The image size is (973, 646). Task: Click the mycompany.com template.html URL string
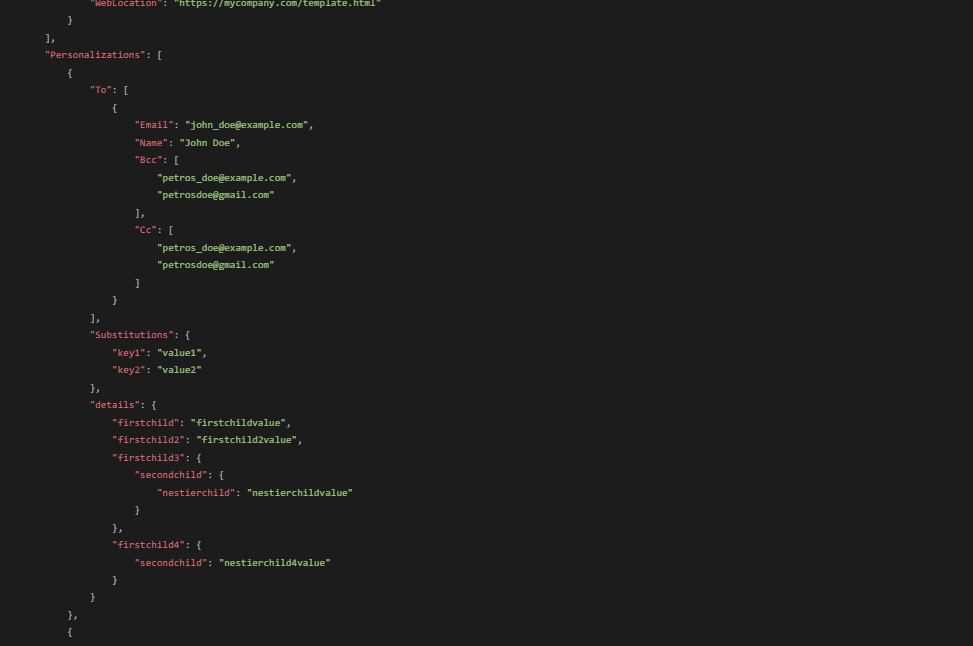tap(277, 4)
